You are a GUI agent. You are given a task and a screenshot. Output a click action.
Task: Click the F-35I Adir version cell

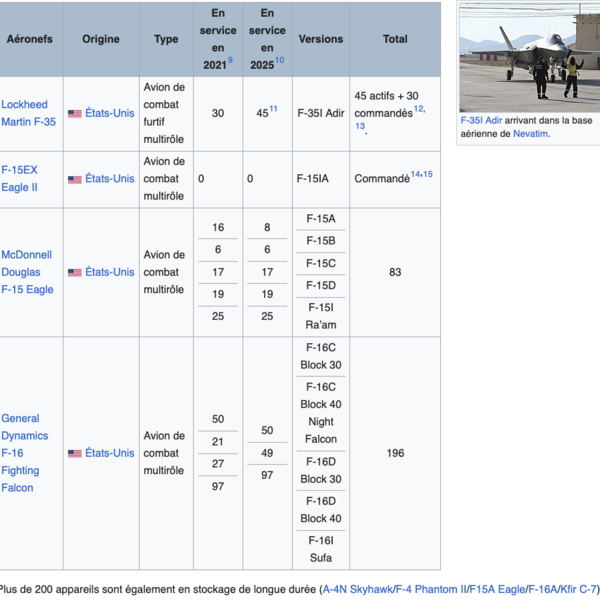321,113
